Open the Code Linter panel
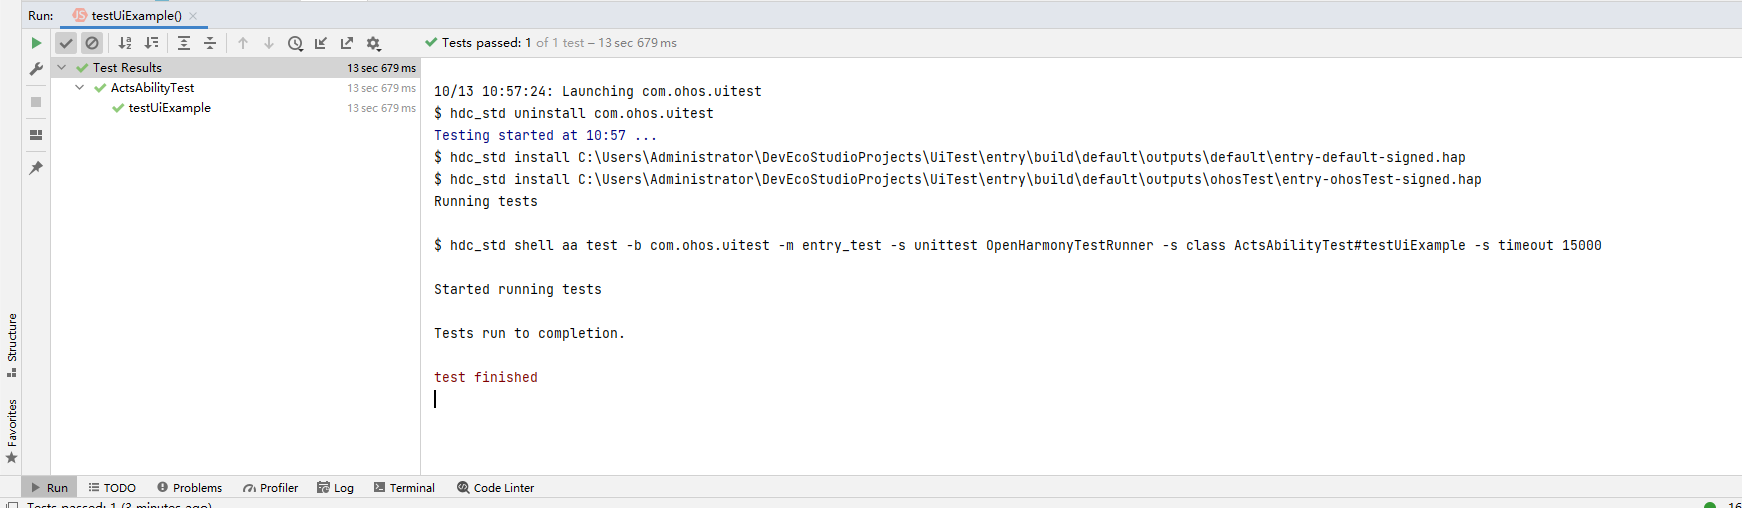 [495, 488]
